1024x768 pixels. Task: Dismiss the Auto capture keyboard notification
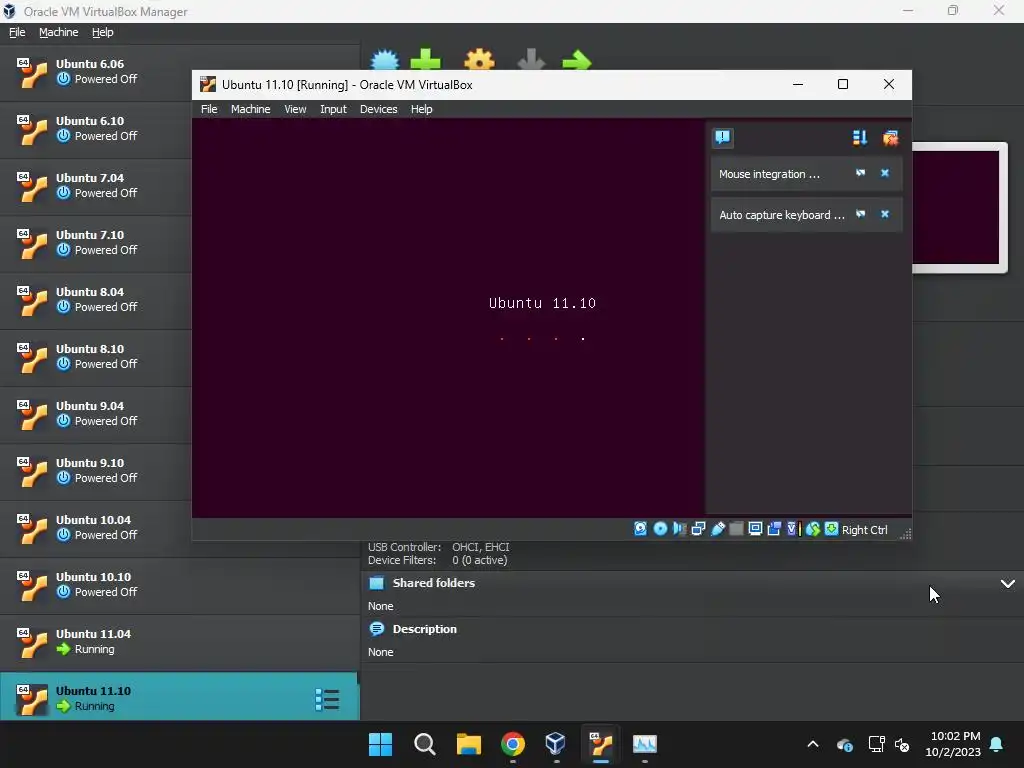pyautogui.click(x=885, y=214)
